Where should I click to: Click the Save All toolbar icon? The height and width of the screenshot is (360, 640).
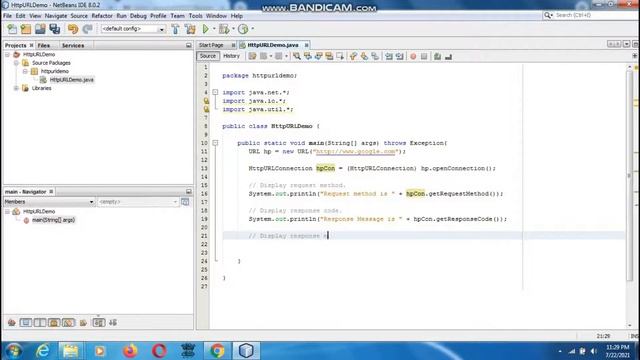click(54, 29)
